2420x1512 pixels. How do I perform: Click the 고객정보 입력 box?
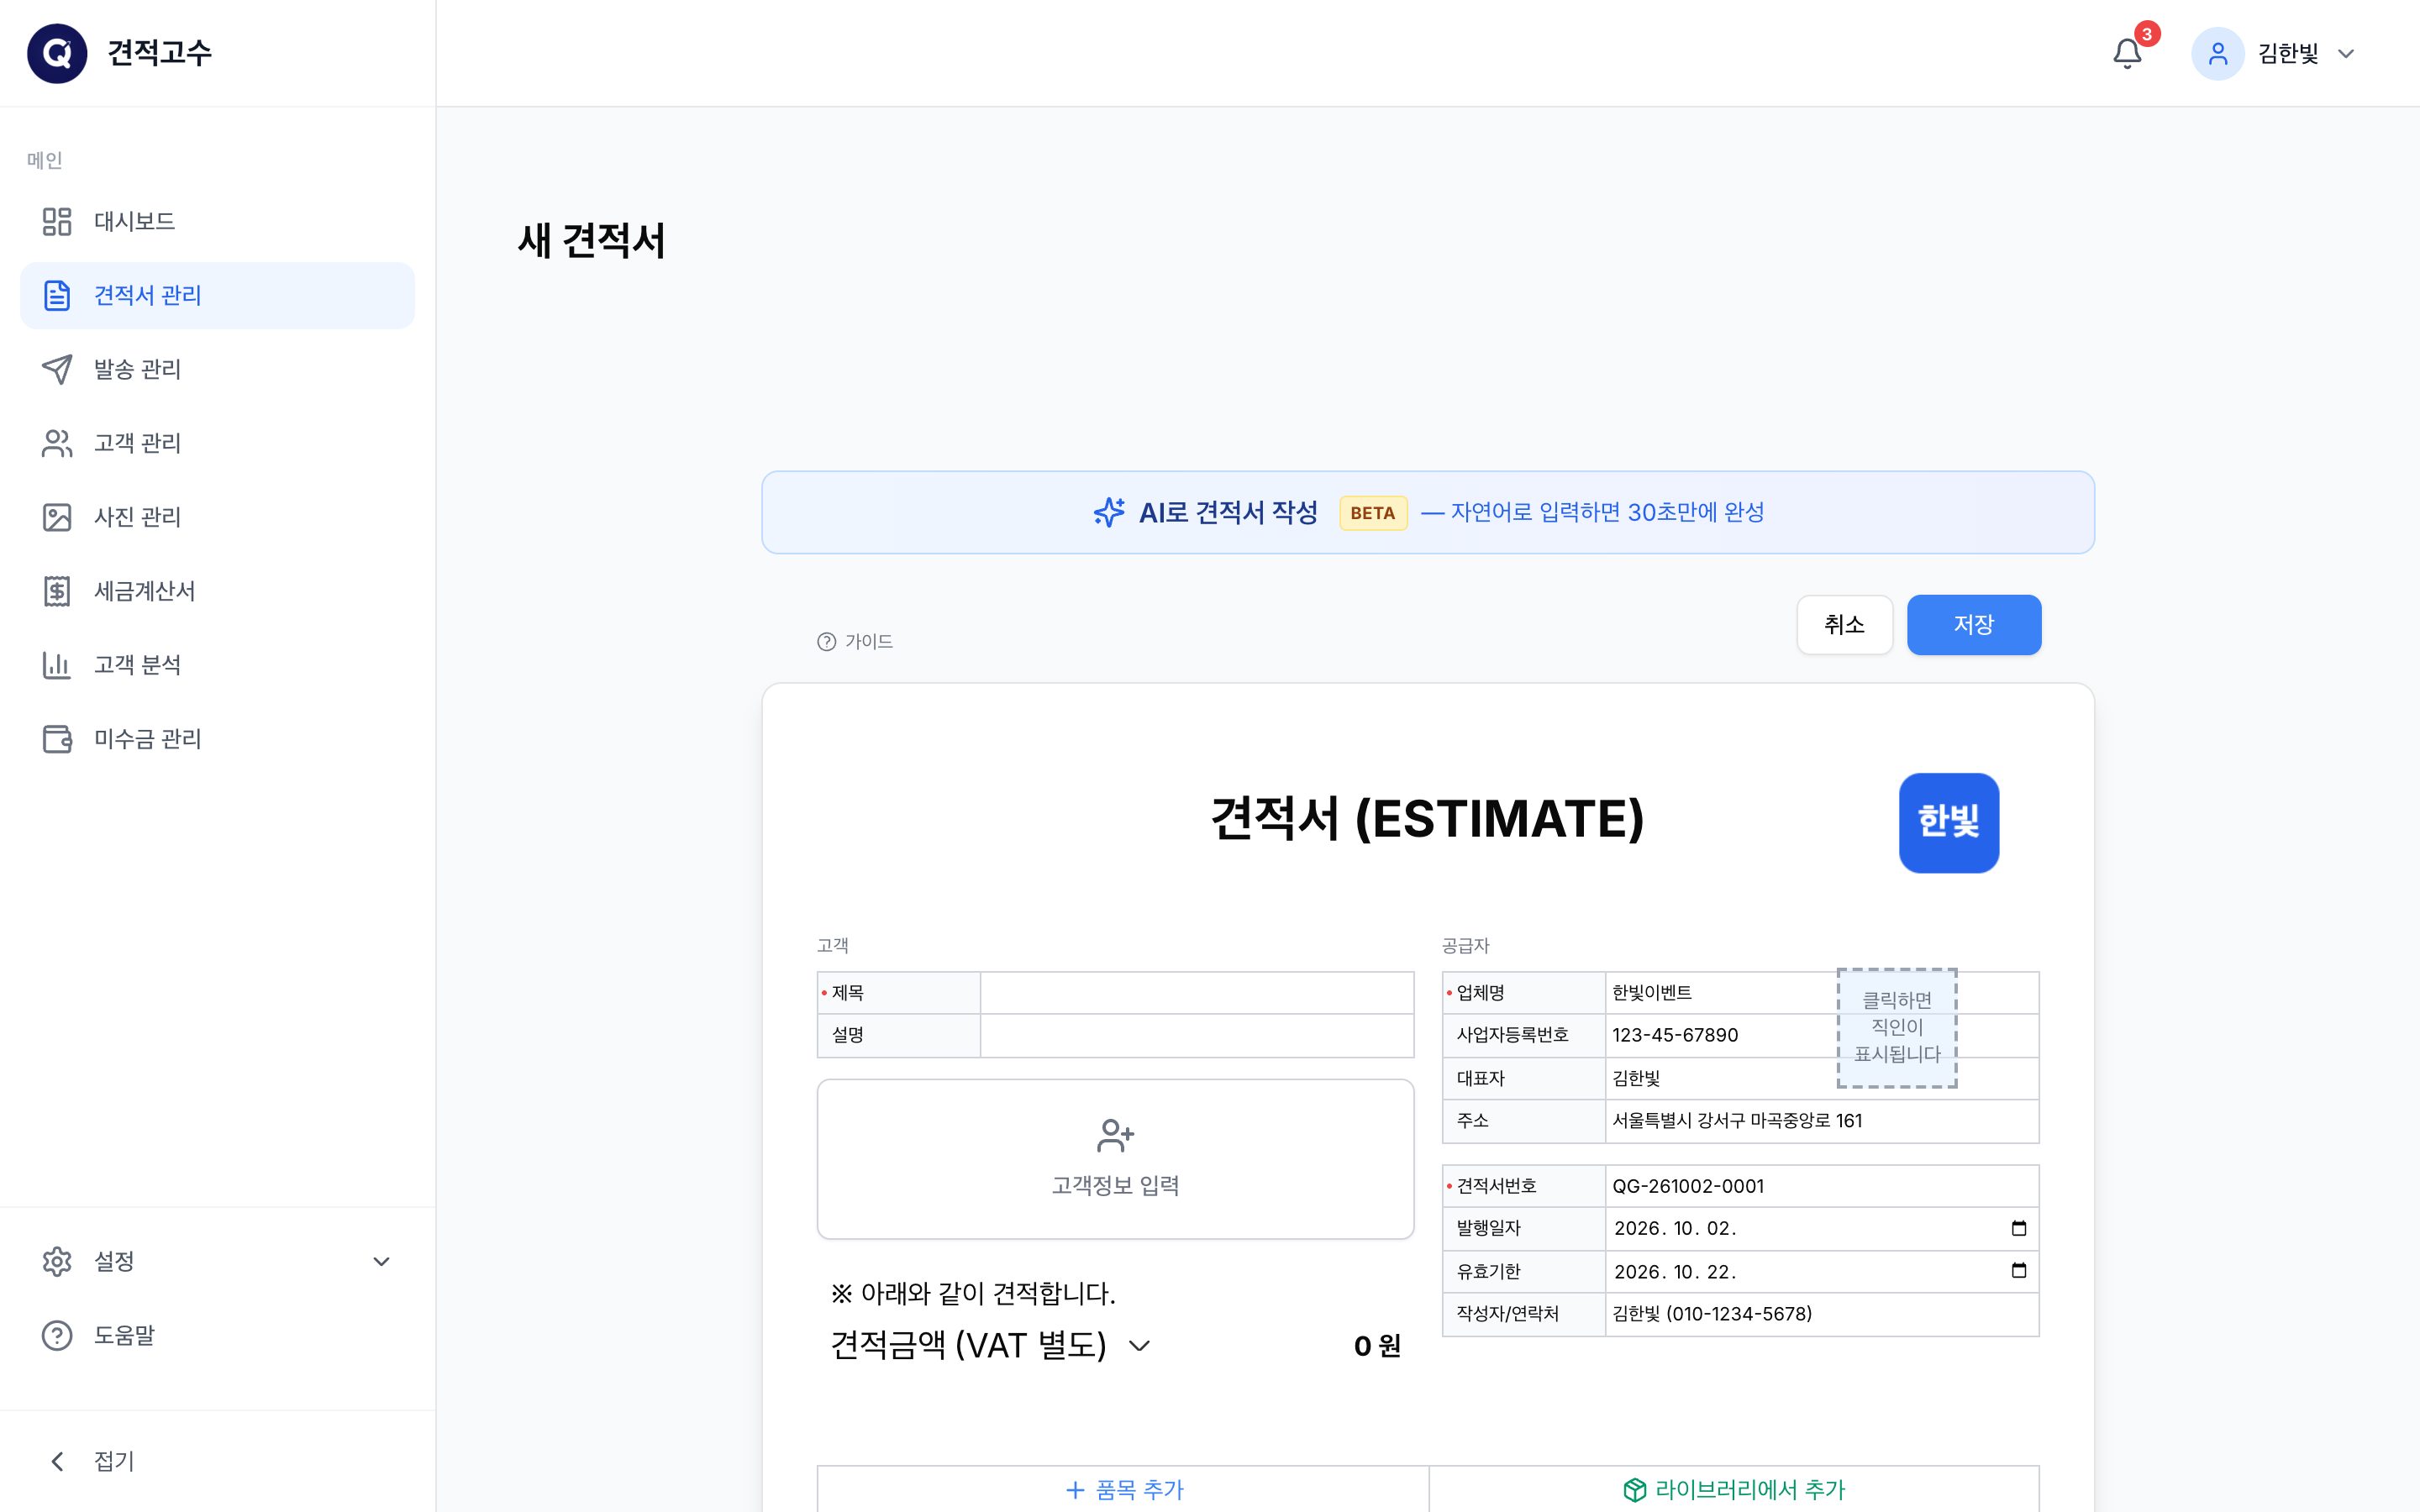[x=1115, y=1159]
